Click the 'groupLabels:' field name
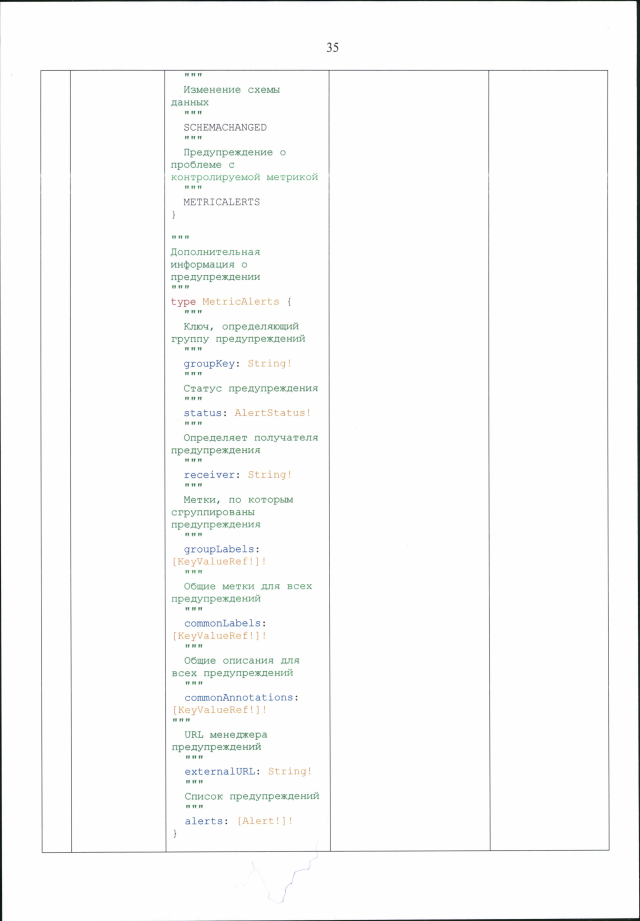The width and height of the screenshot is (640, 921). click(221, 549)
